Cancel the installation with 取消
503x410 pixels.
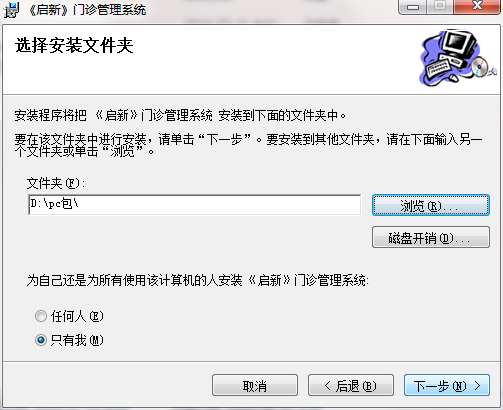[x=255, y=385]
